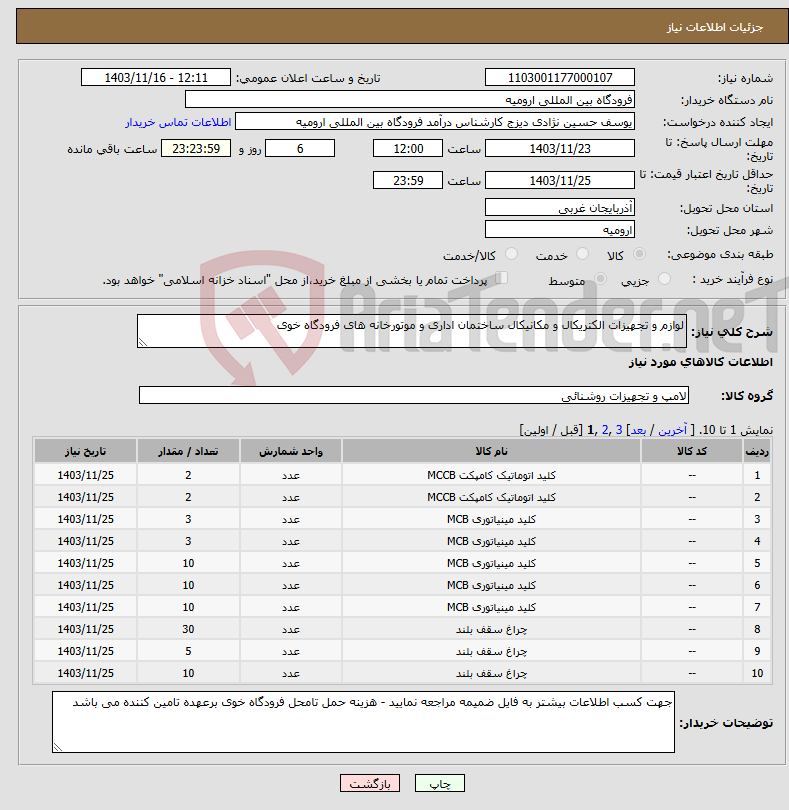The height and width of the screenshot is (810, 789).
Task: Click the ایجاد کننده درخواست field
Action: tap(435, 122)
